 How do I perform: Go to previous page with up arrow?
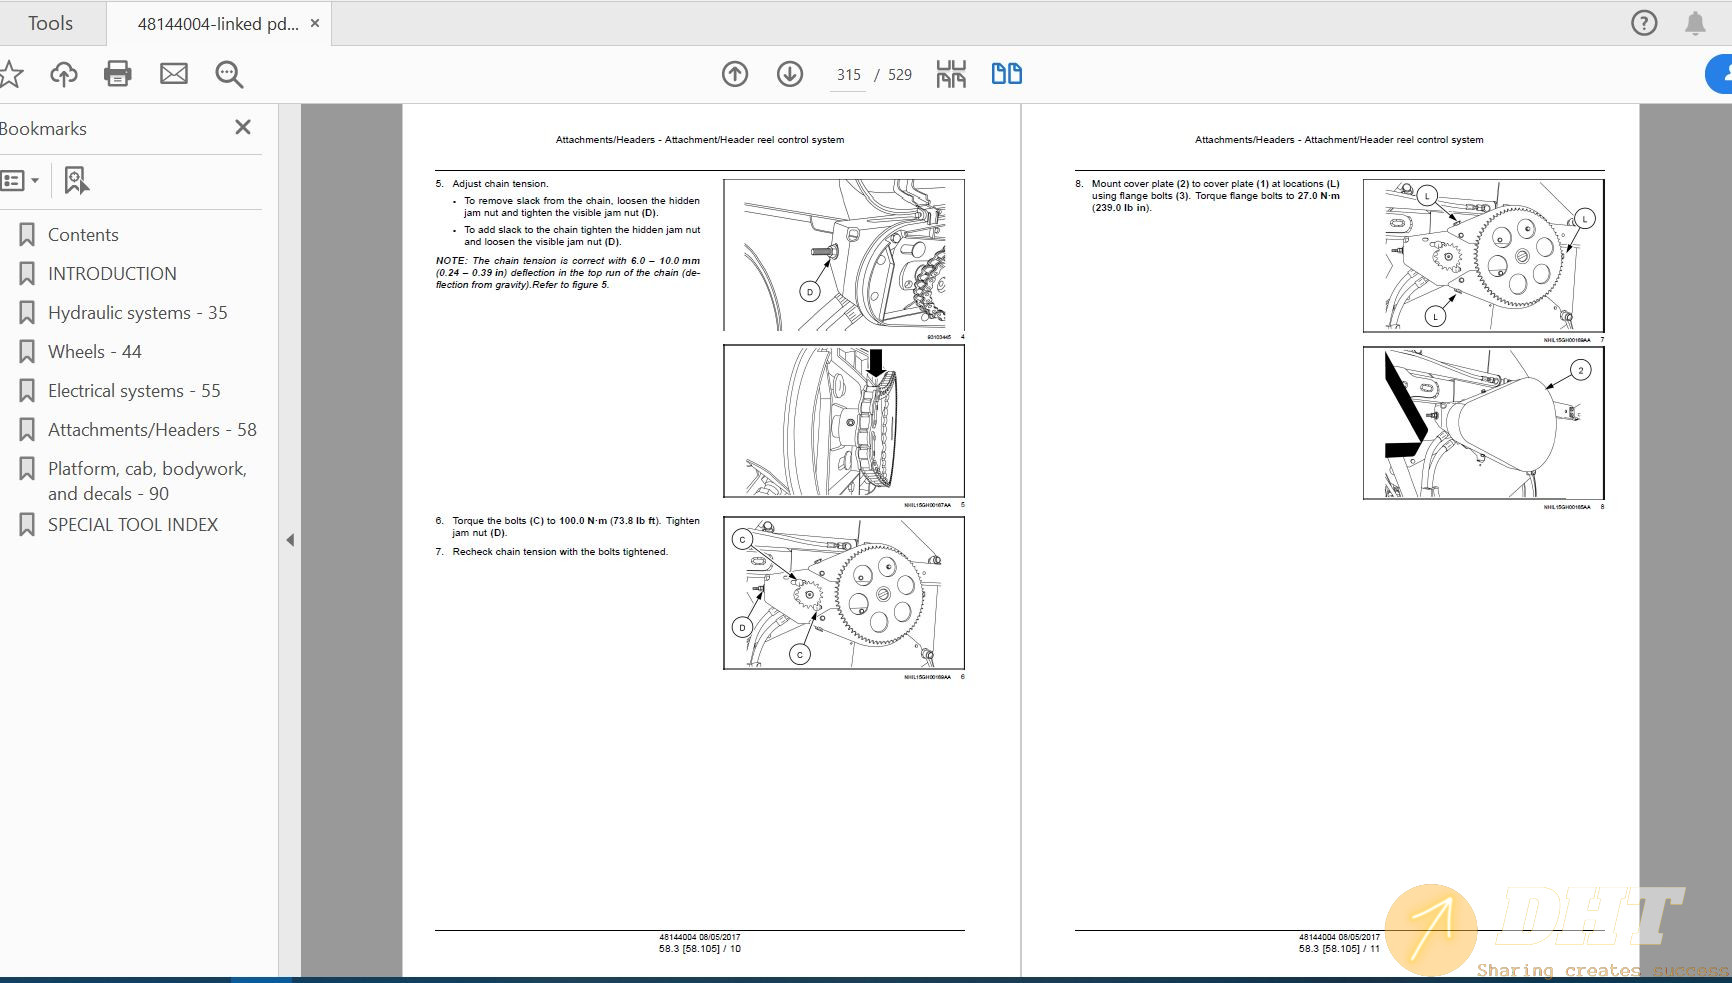734,74
